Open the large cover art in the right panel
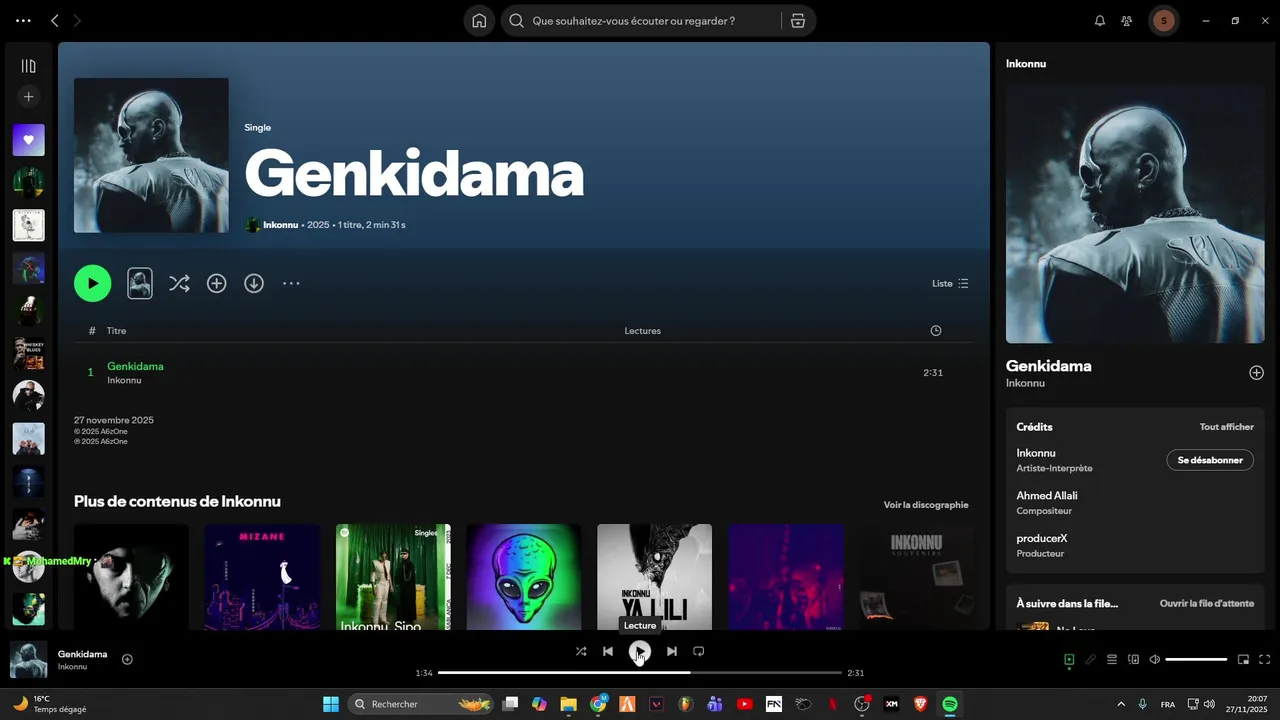The width and height of the screenshot is (1280, 720). tap(1135, 213)
